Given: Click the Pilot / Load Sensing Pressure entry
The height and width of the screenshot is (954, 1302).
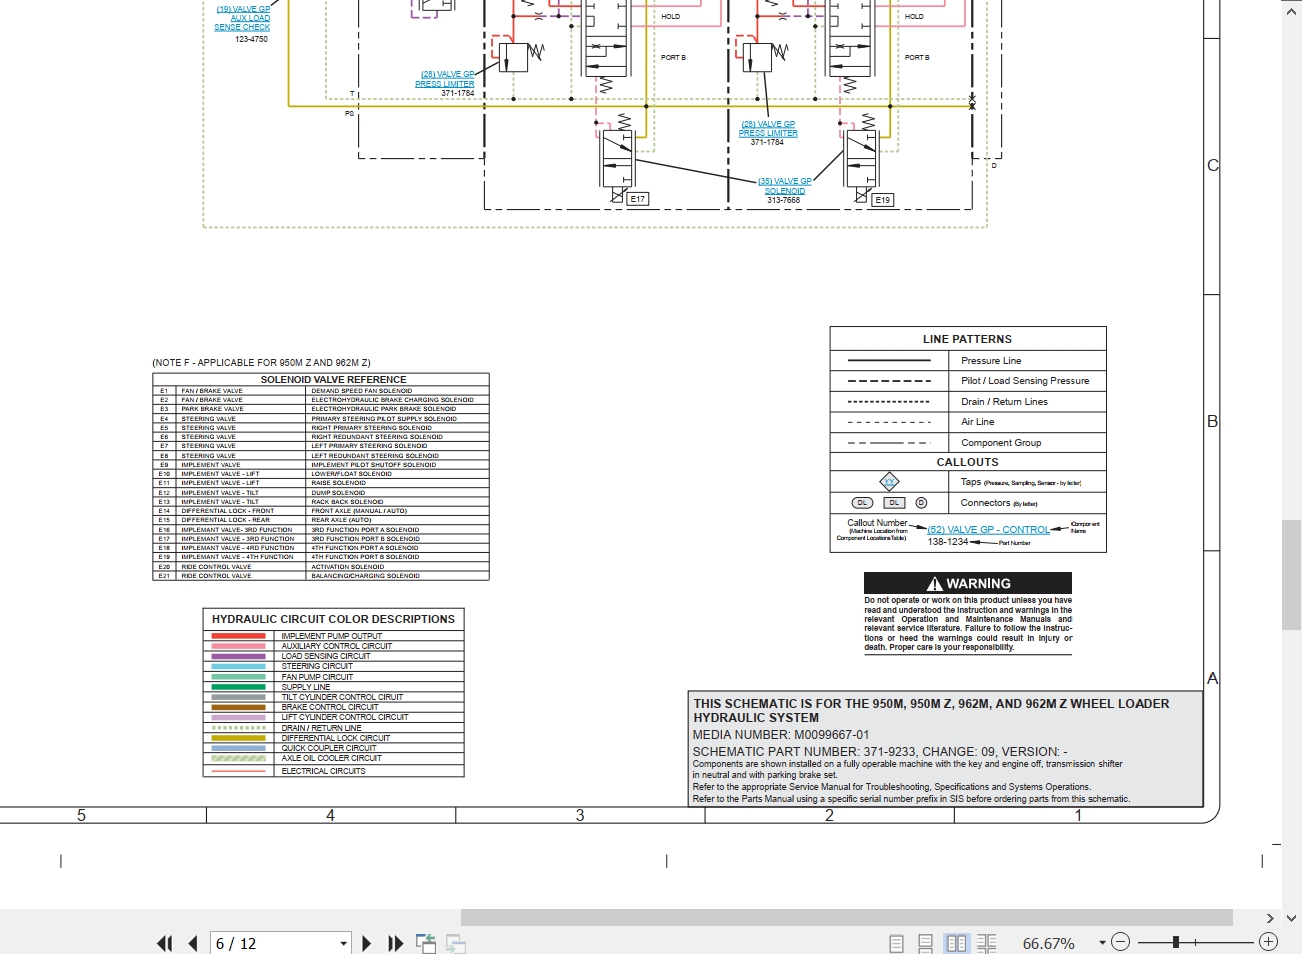Looking at the screenshot, I should point(1025,381).
